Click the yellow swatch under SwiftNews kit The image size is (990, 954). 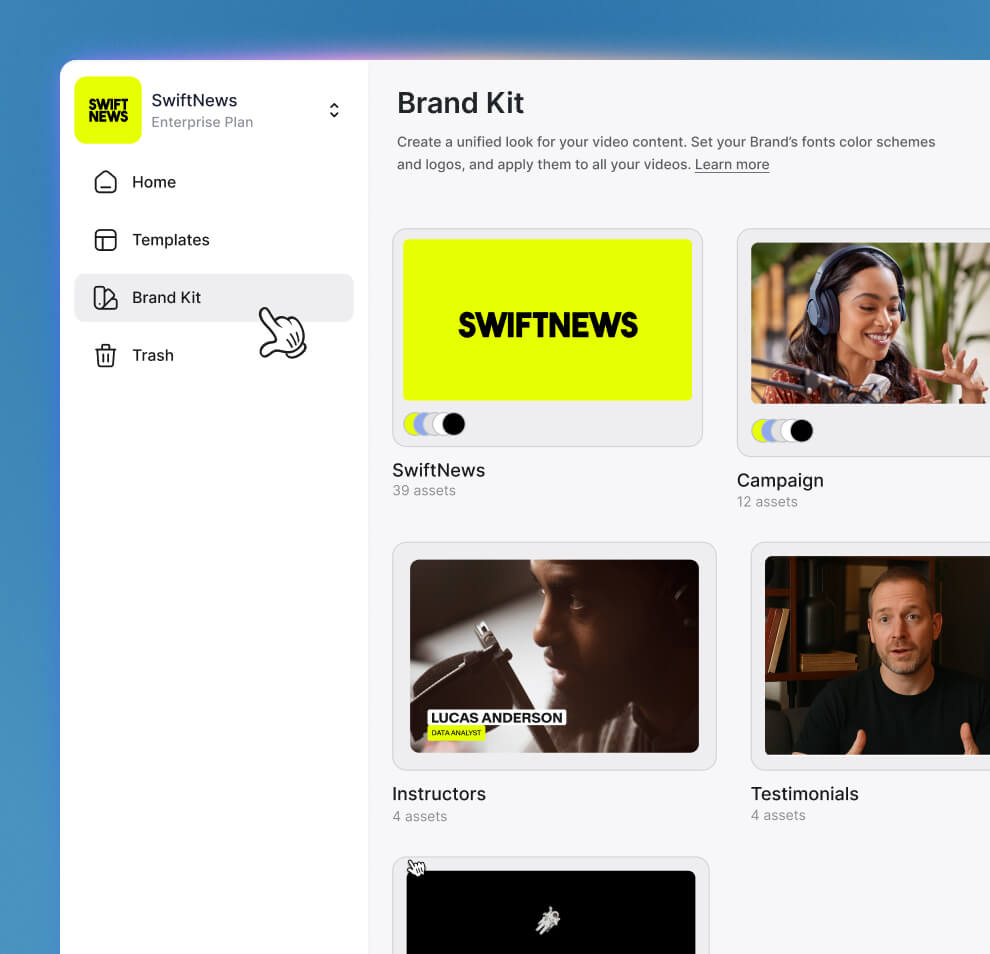410,424
